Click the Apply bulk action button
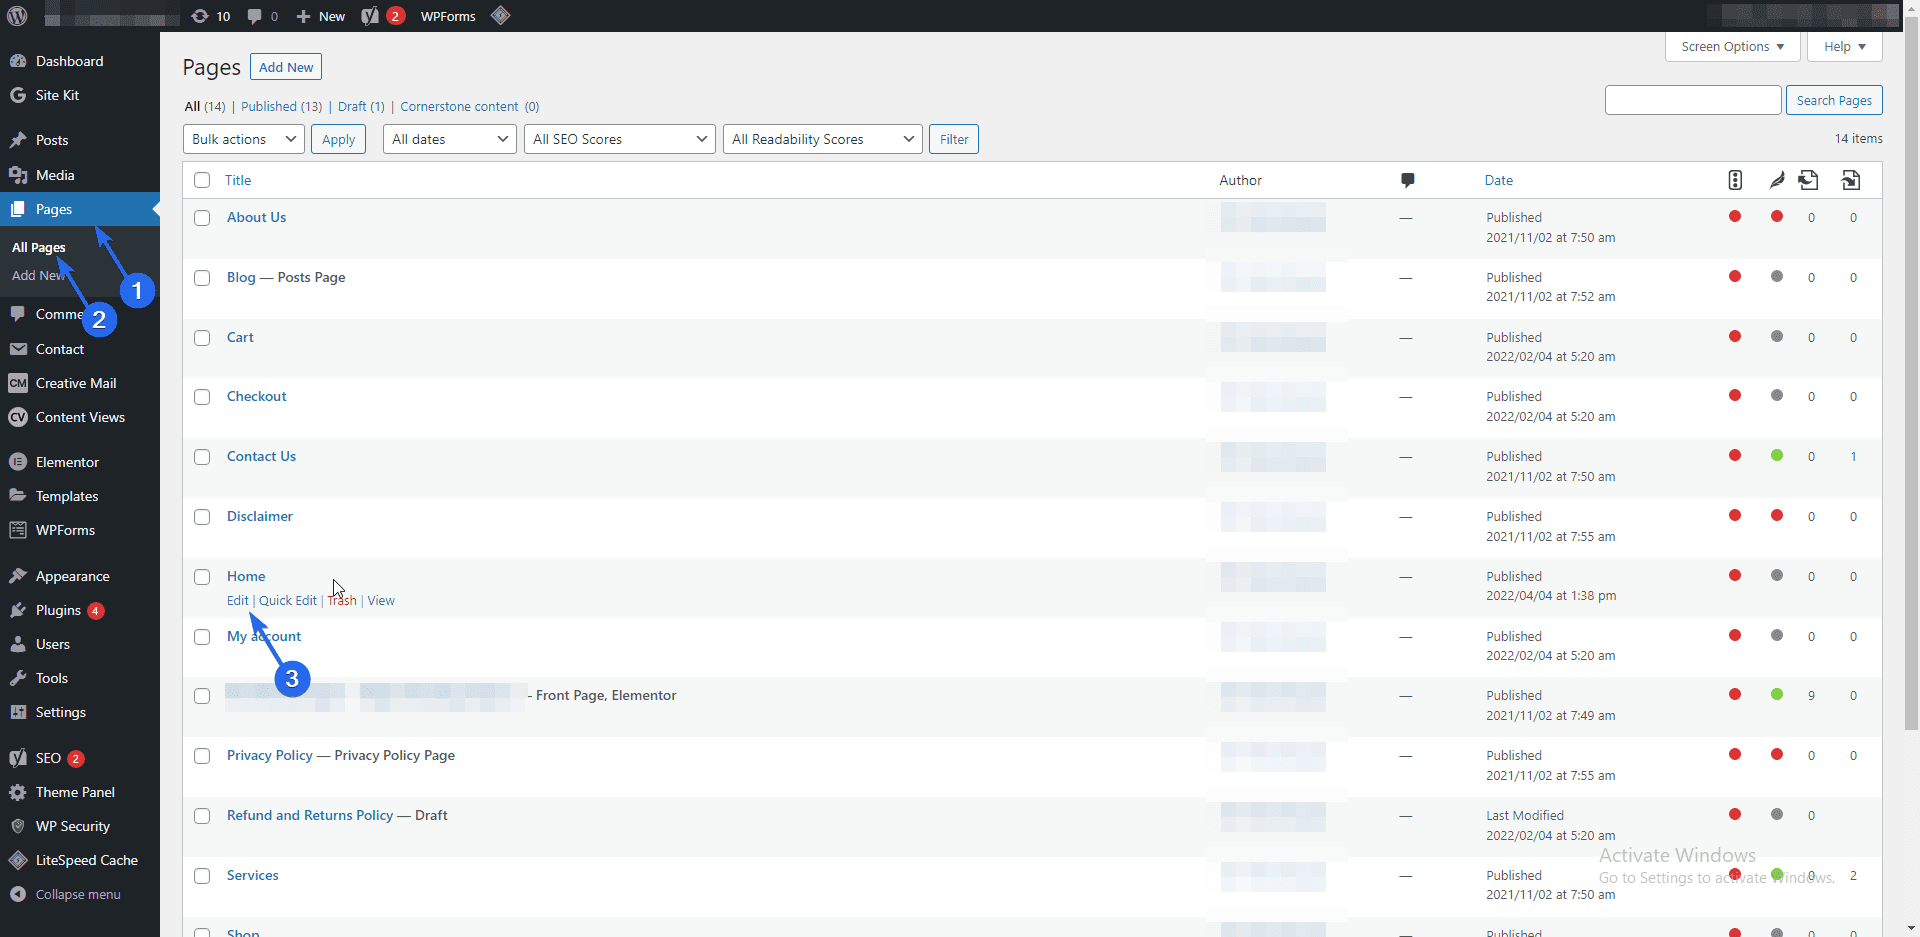This screenshot has height=937, width=1920. [339, 139]
